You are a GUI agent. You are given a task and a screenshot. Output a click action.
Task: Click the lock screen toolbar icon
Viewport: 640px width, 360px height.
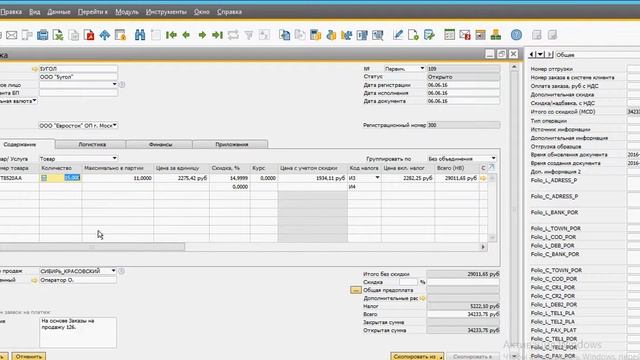click(x=120, y=35)
